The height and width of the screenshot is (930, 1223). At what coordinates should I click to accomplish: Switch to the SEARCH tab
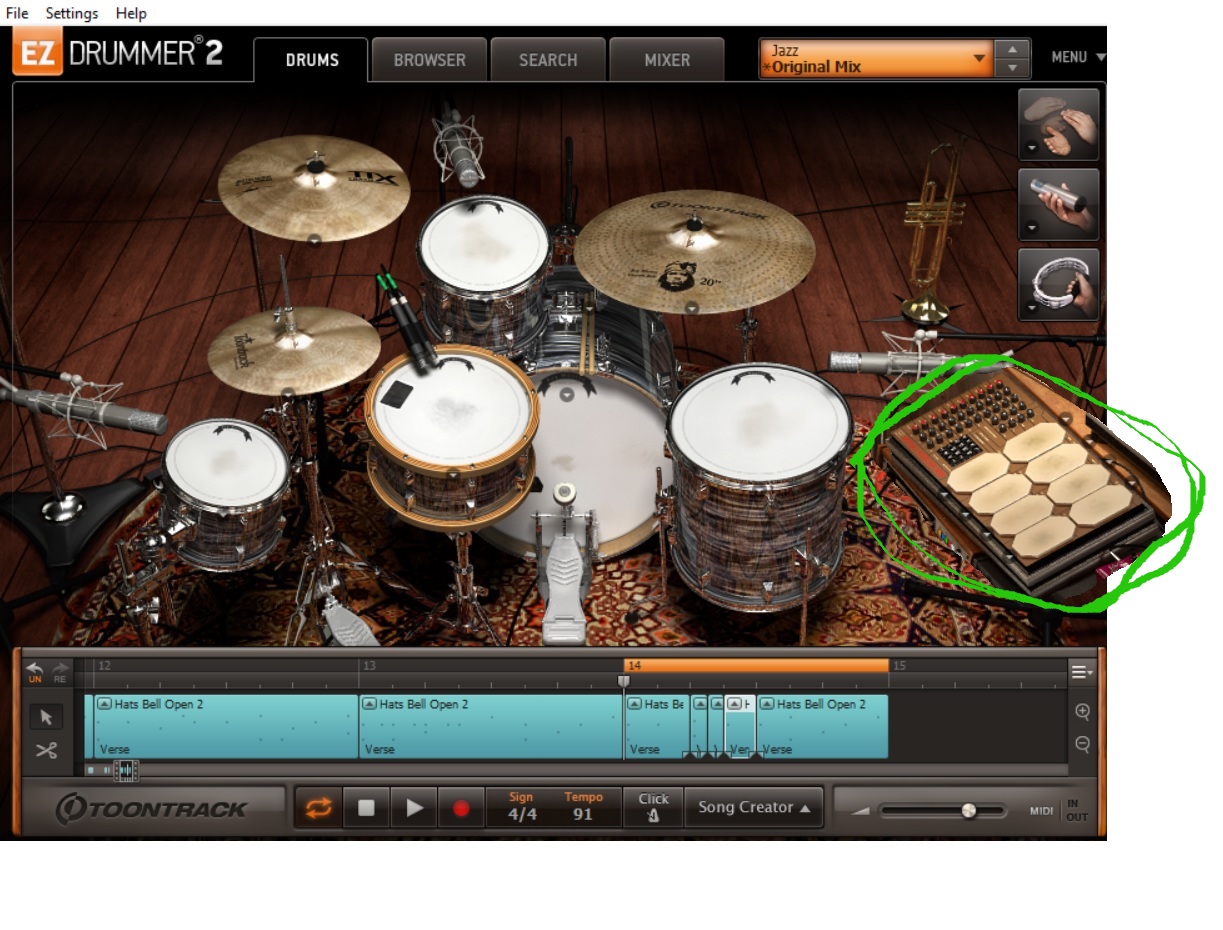548,60
